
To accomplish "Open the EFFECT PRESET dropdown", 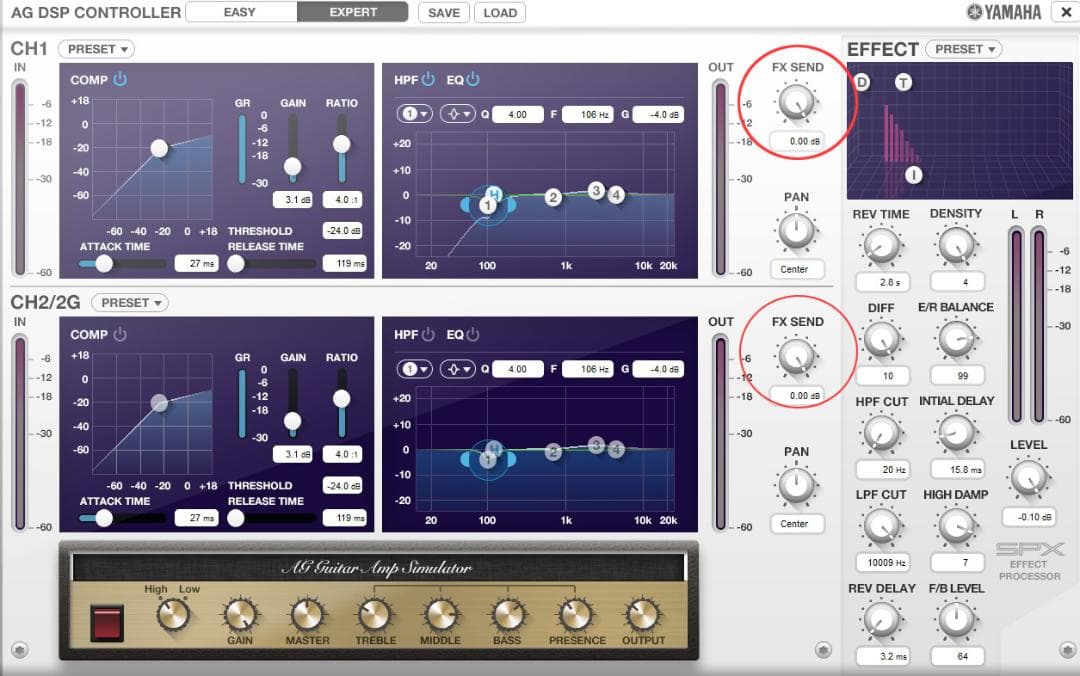I will click(x=964, y=49).
